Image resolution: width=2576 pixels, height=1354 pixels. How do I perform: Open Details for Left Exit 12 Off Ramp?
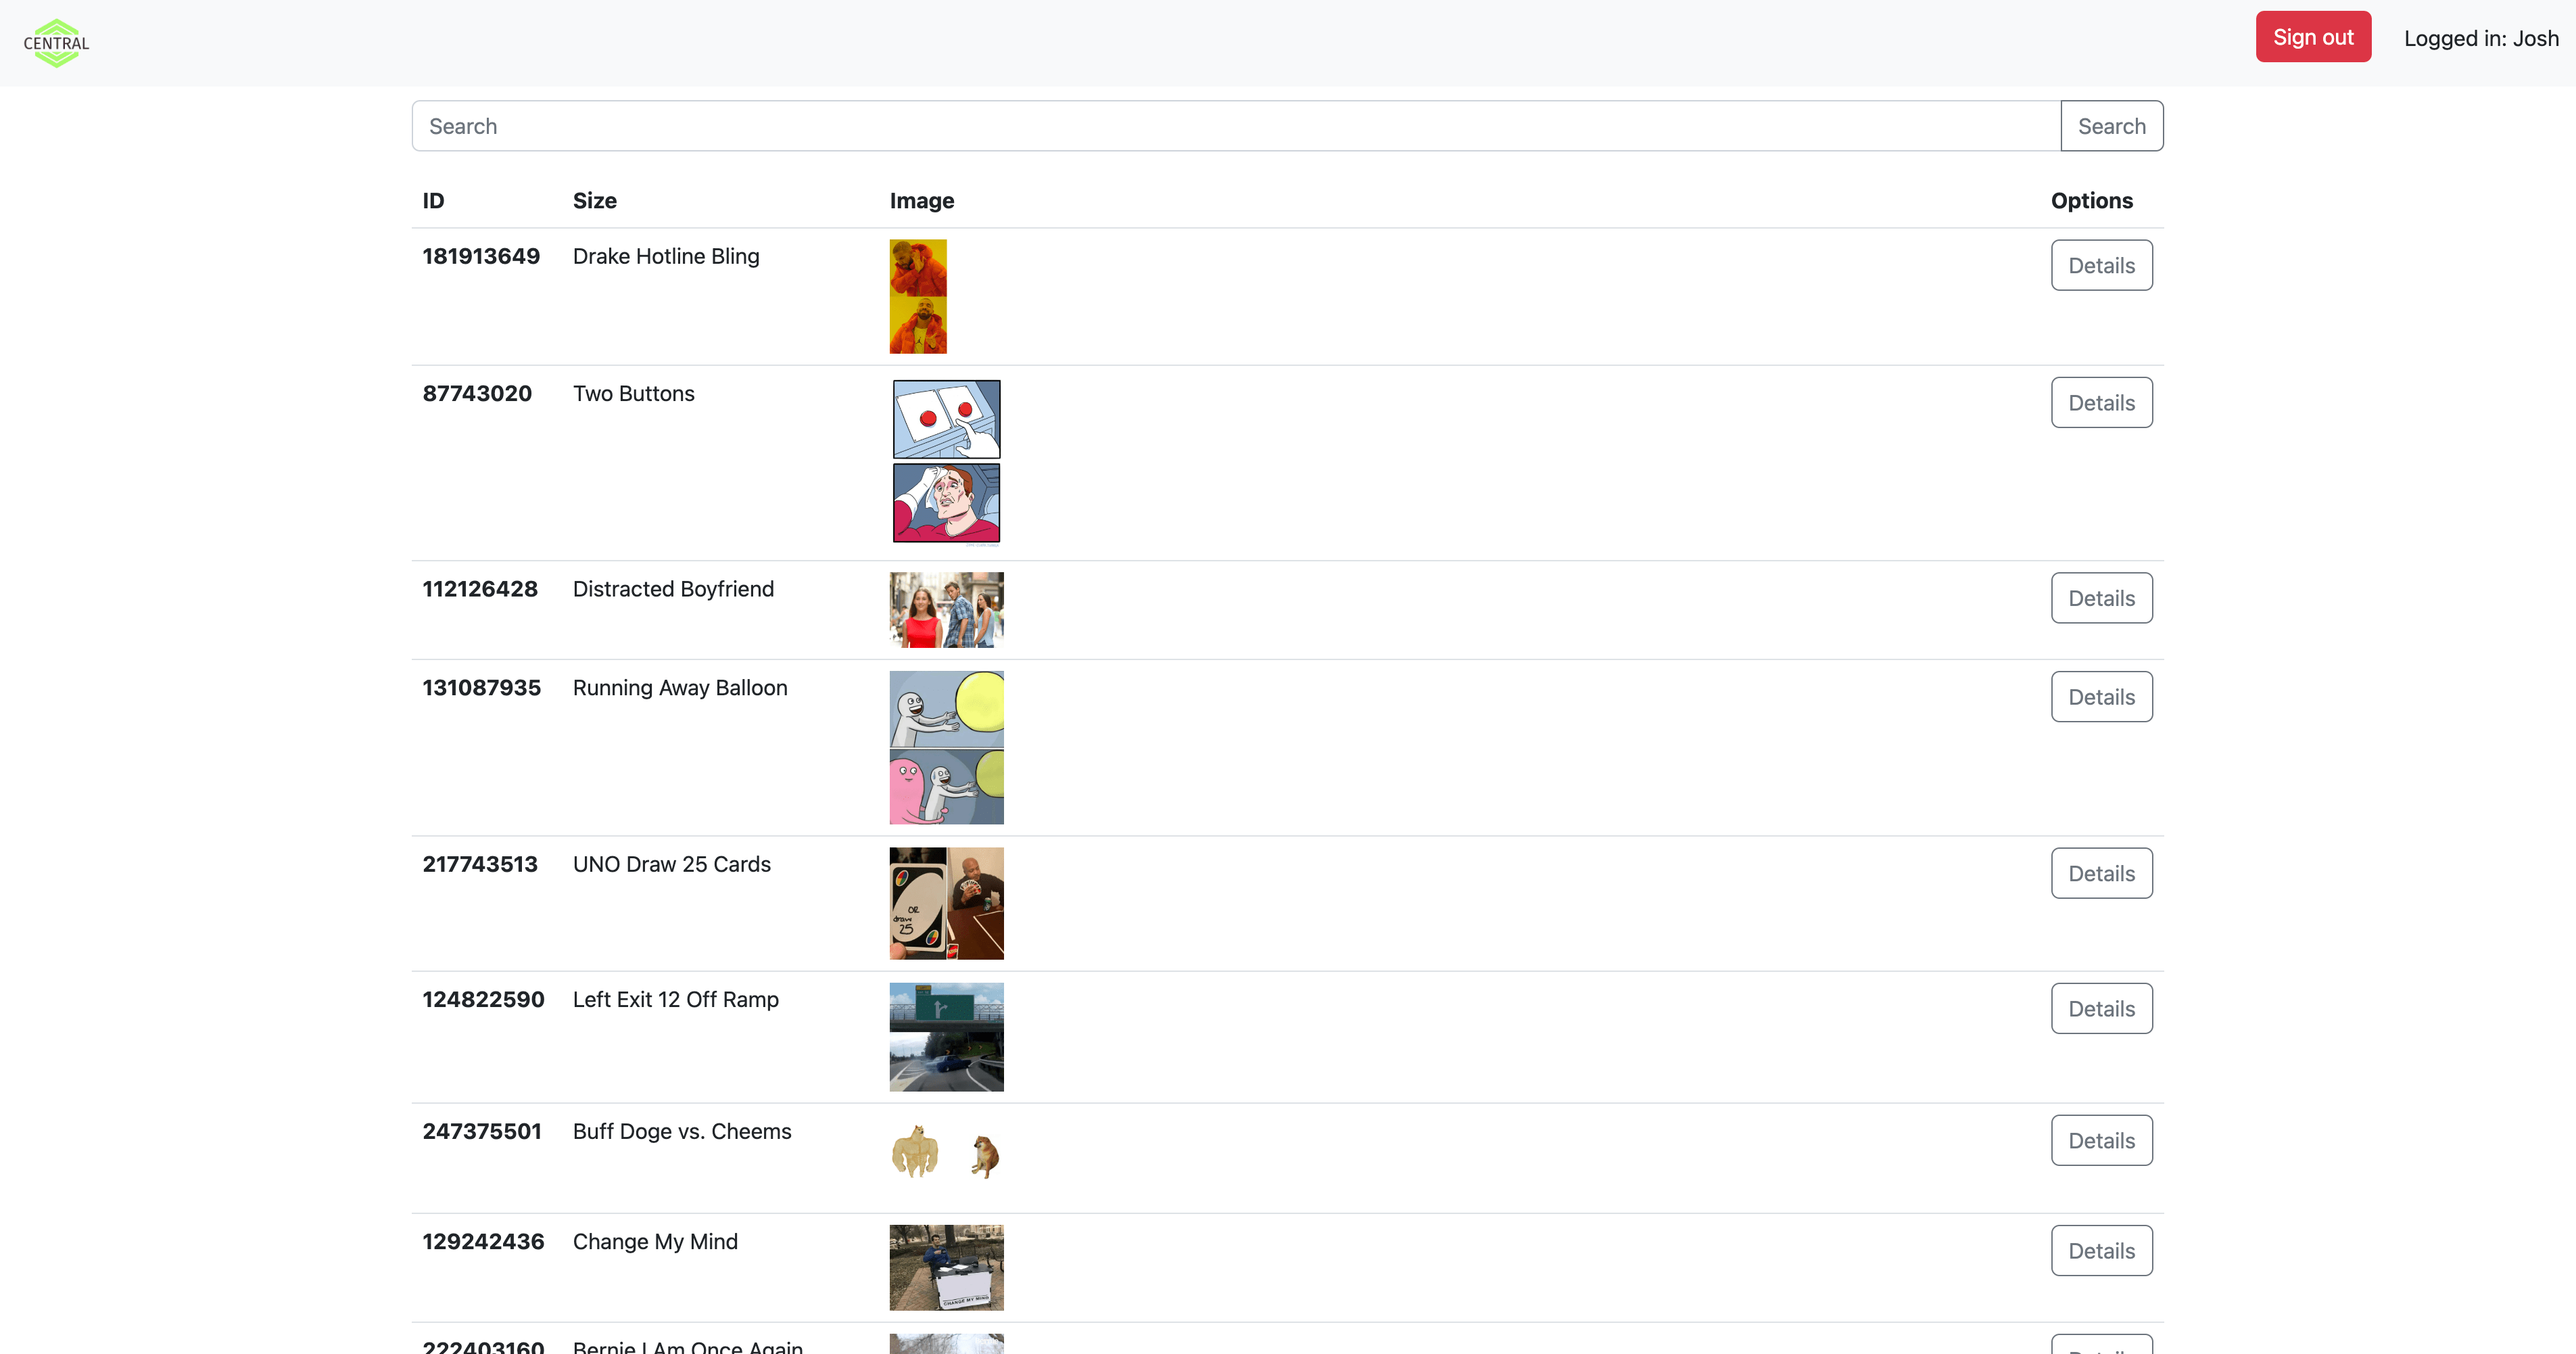[2101, 1008]
